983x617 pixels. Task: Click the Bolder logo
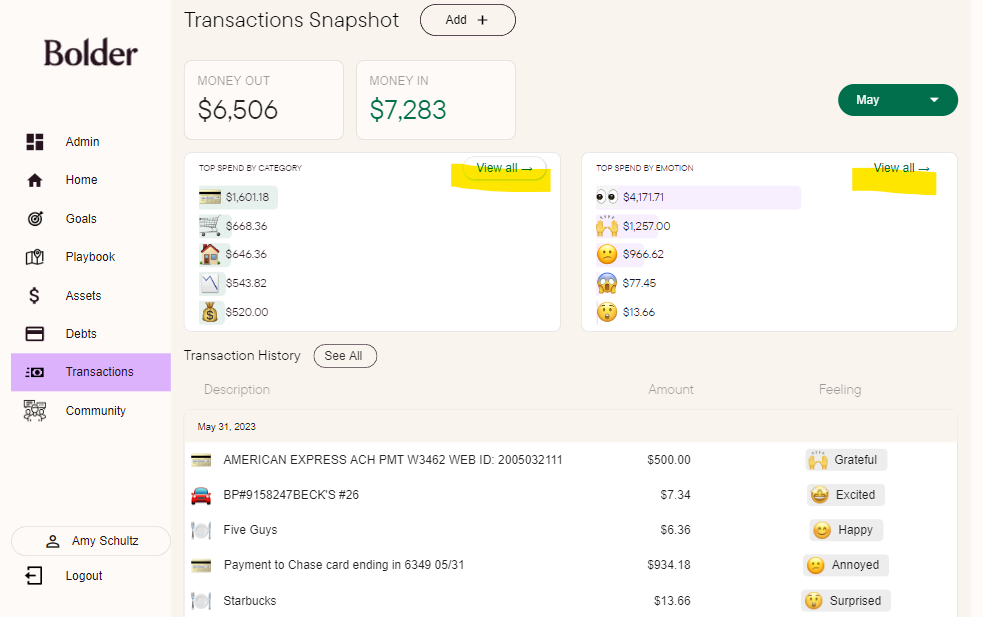pyautogui.click(x=91, y=53)
